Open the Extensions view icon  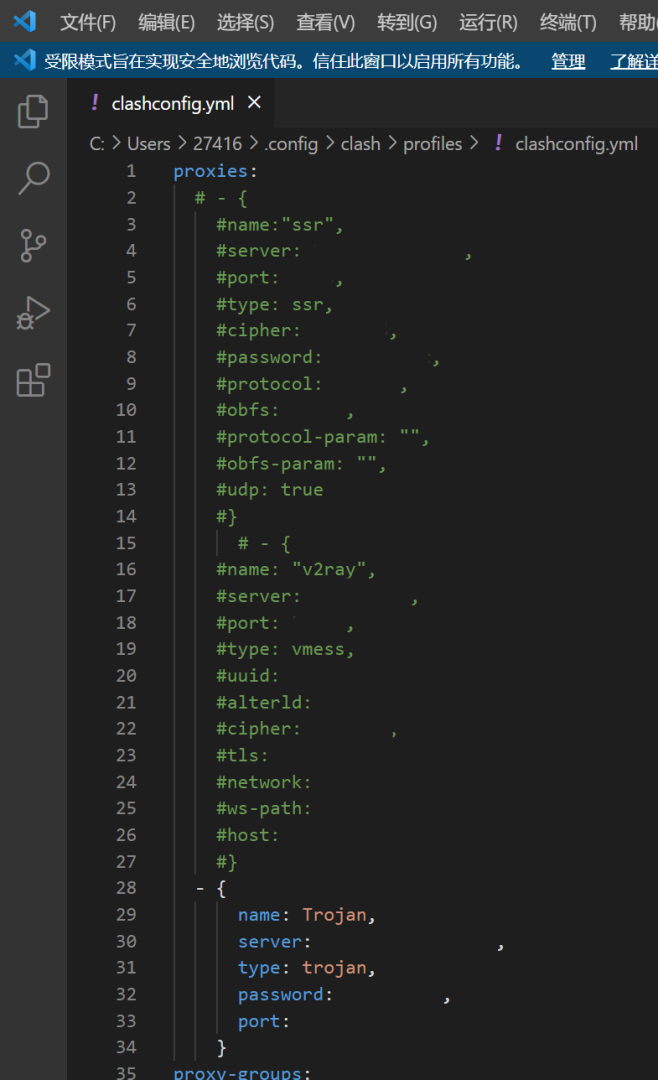coord(33,381)
